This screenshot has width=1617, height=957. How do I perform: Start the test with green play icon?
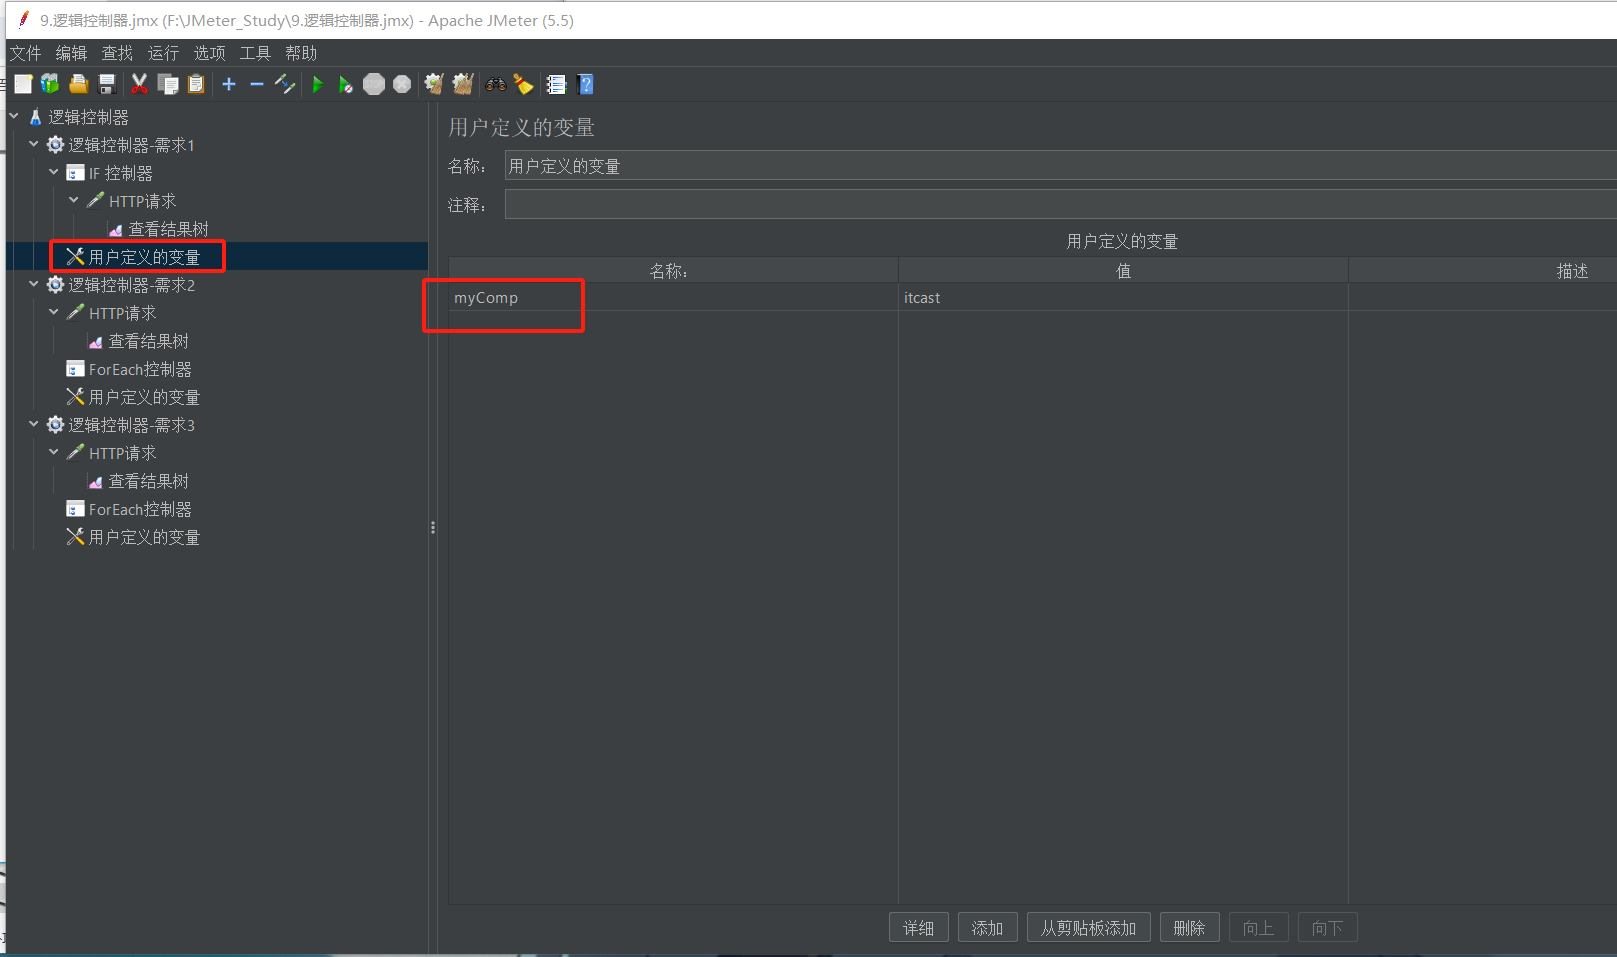tap(318, 84)
